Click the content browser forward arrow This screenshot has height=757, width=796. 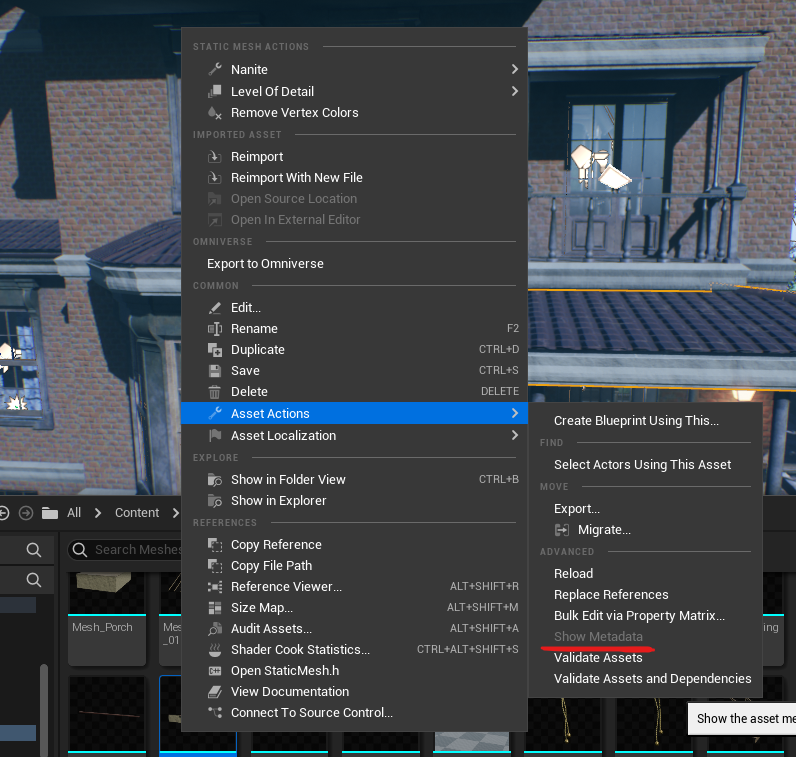click(x=26, y=513)
